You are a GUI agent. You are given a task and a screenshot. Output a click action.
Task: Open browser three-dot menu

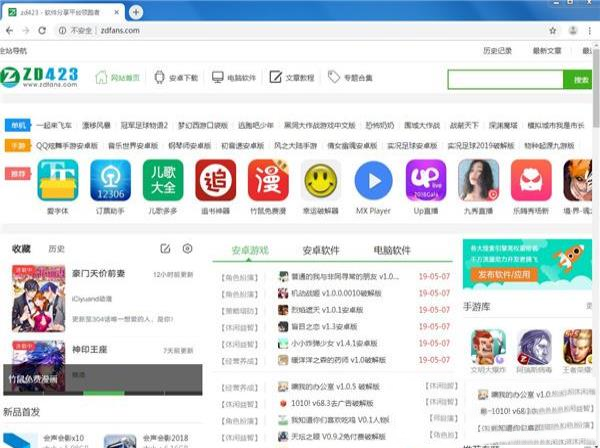tap(590, 31)
